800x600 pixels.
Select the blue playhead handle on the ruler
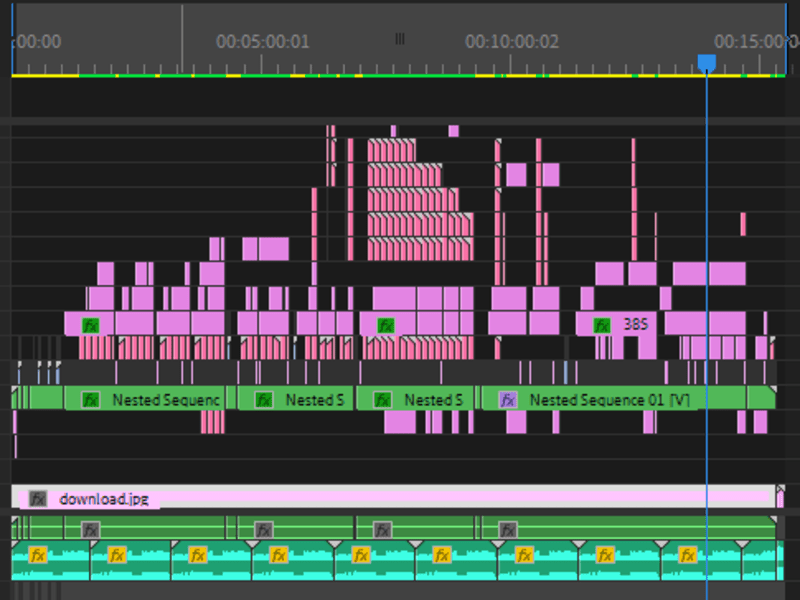[x=707, y=63]
